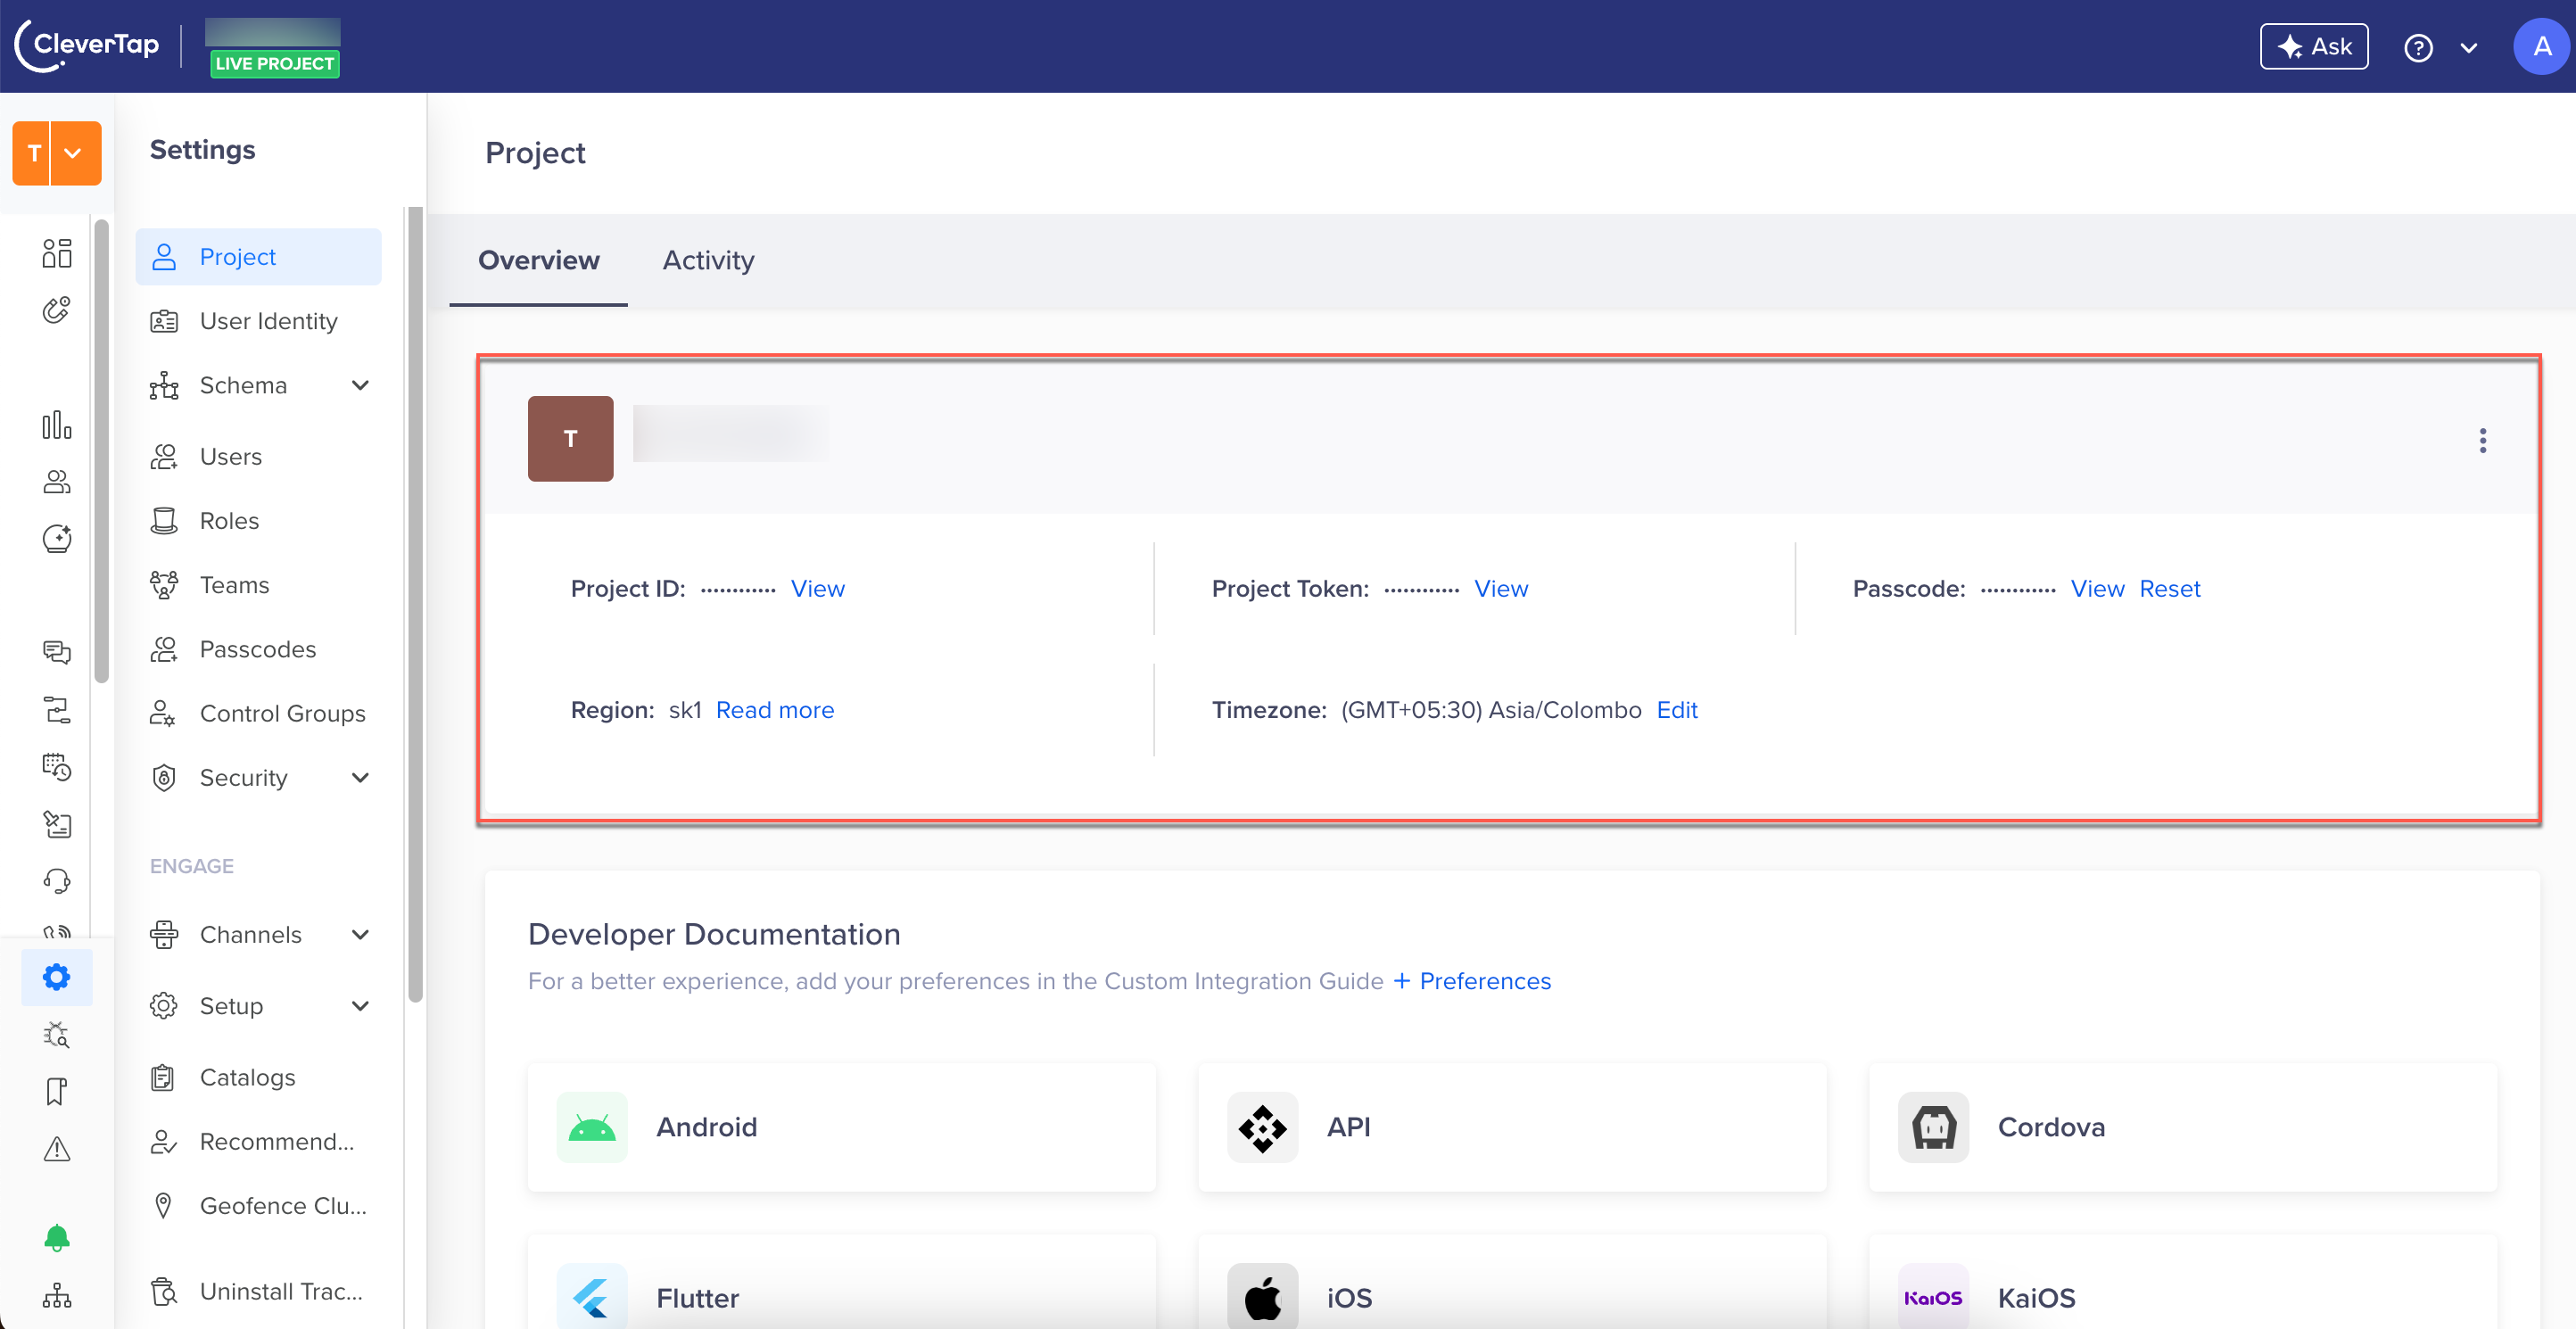This screenshot has height=1329, width=2576.
Task: Open the magnet icon in left rail
Action: 57,310
